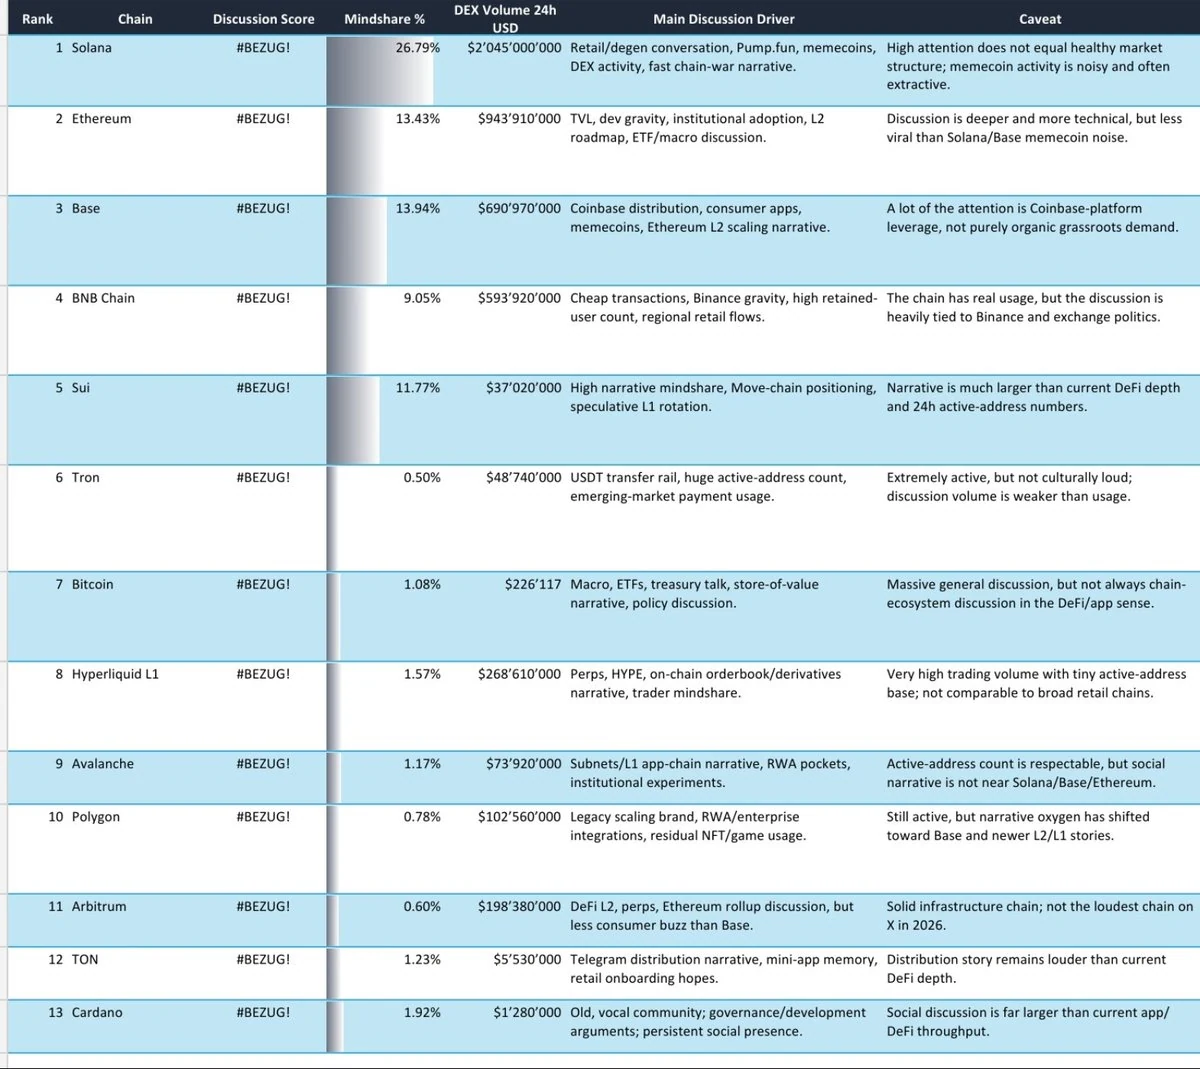
Task: Click the Base chain cell
Action: 86,209
